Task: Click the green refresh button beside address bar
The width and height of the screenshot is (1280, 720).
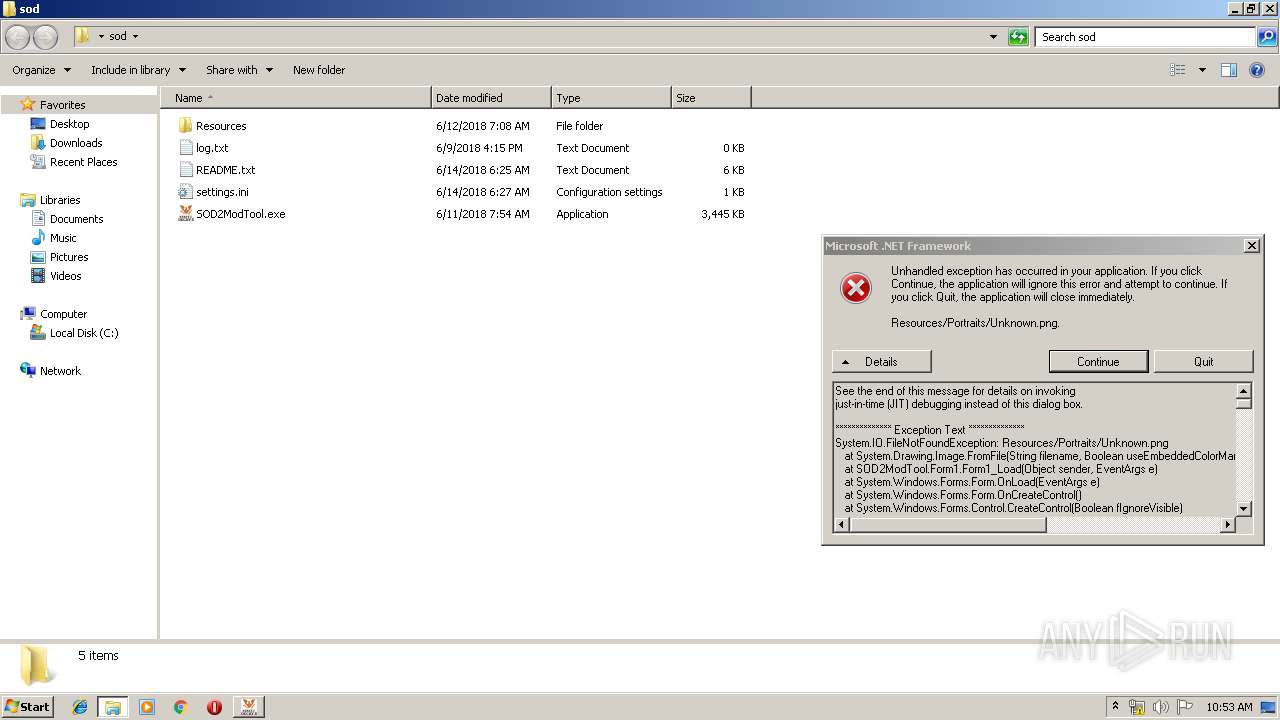Action: (x=1018, y=37)
